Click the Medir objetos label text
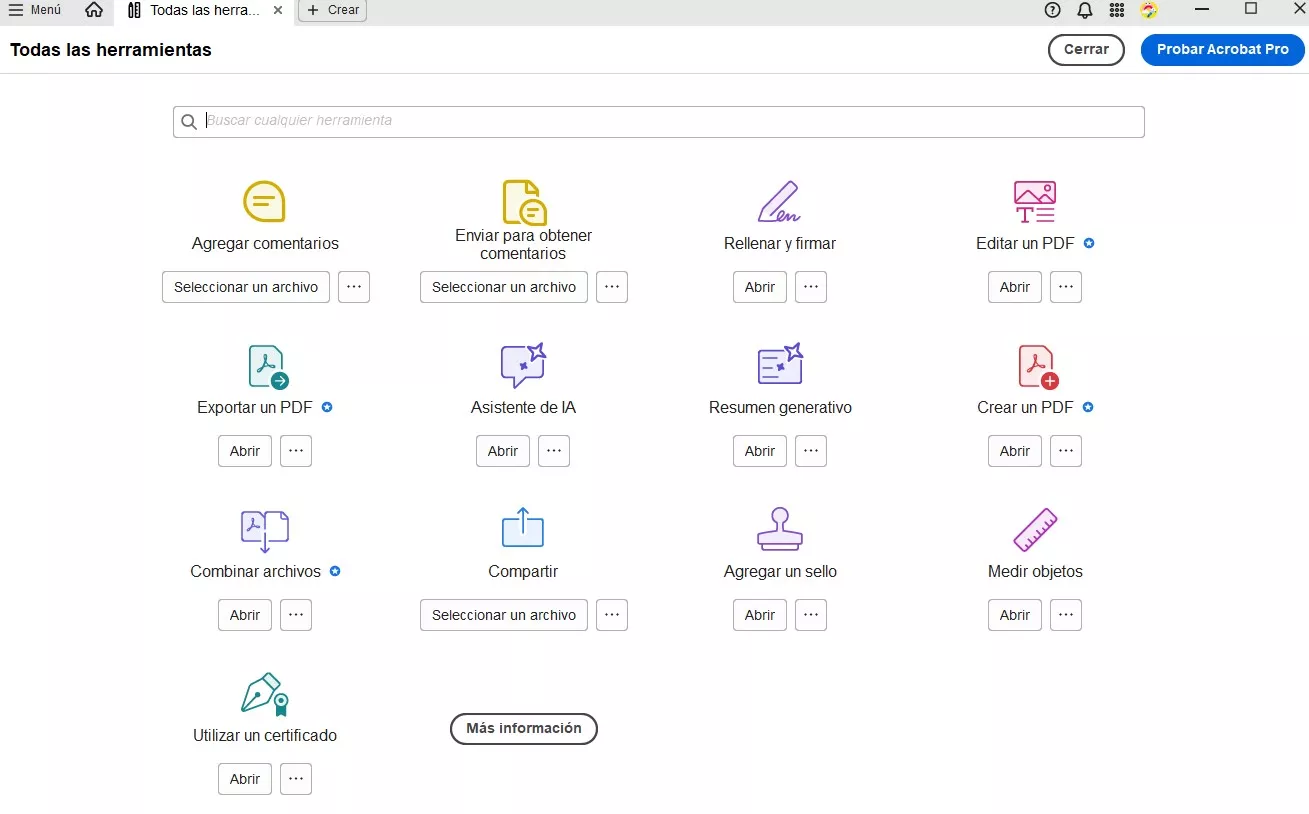1309x814 pixels. (x=1035, y=572)
